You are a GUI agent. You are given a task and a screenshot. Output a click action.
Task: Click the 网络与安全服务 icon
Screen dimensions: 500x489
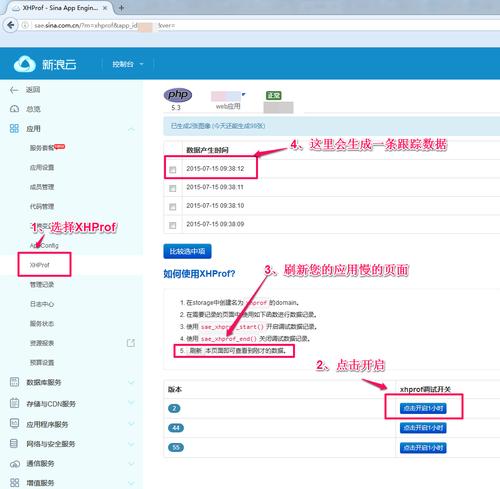pyautogui.click(x=14, y=443)
